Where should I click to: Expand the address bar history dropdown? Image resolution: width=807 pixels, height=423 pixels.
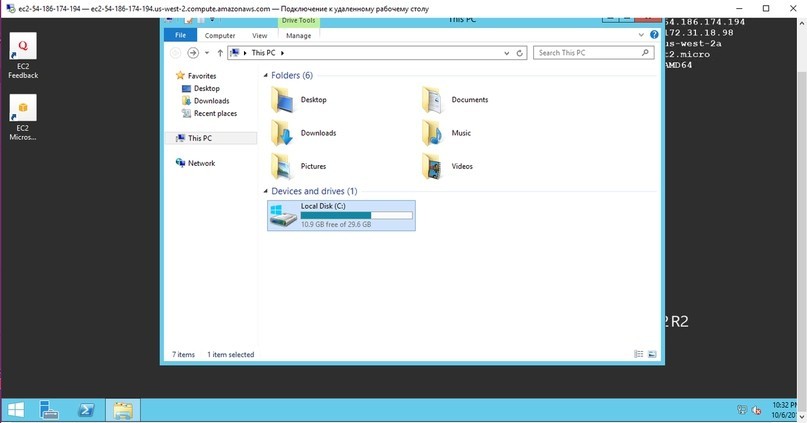coord(506,53)
